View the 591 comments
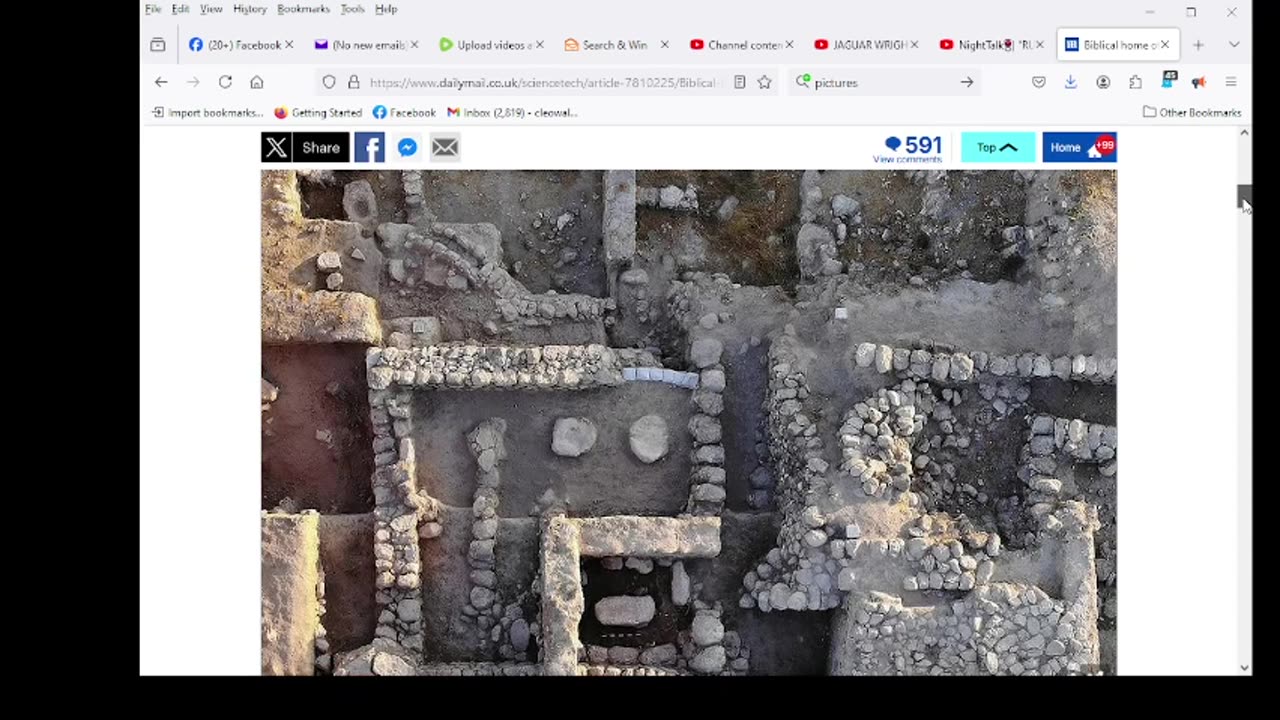1280x720 pixels. coord(908,148)
